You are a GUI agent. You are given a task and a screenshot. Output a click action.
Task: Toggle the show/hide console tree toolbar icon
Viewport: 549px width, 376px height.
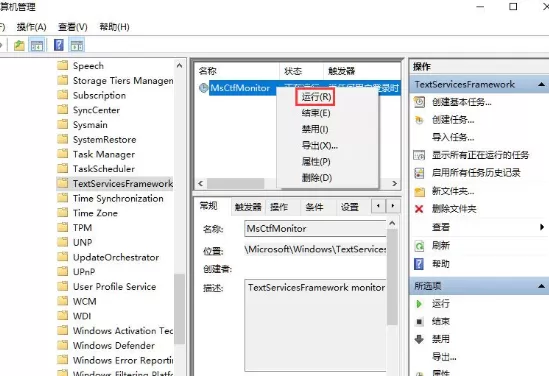point(37,45)
